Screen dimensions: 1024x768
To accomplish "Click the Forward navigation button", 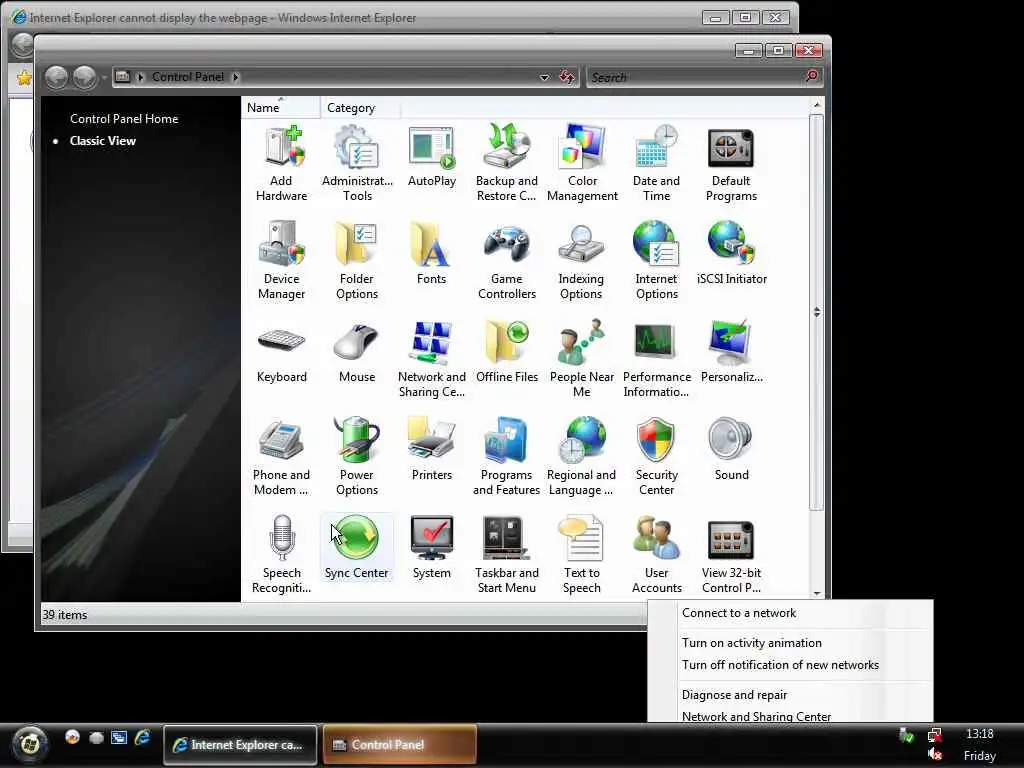I will click(84, 77).
